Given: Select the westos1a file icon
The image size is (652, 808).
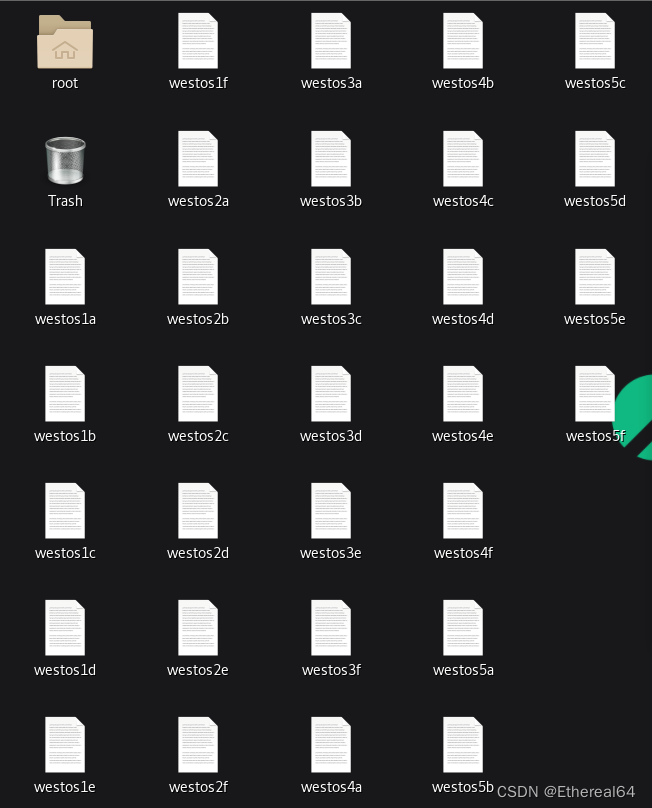Looking at the screenshot, I should coord(65,277).
